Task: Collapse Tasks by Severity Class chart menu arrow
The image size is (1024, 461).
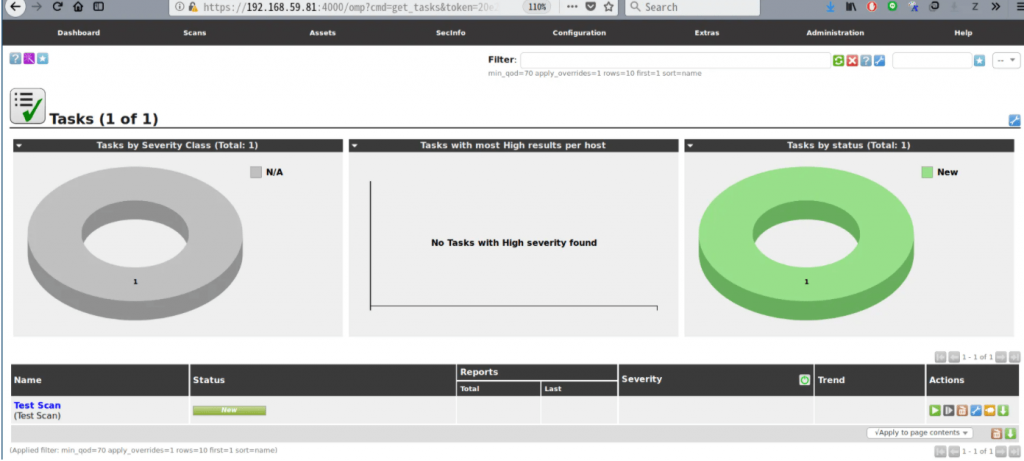Action: click(x=20, y=146)
